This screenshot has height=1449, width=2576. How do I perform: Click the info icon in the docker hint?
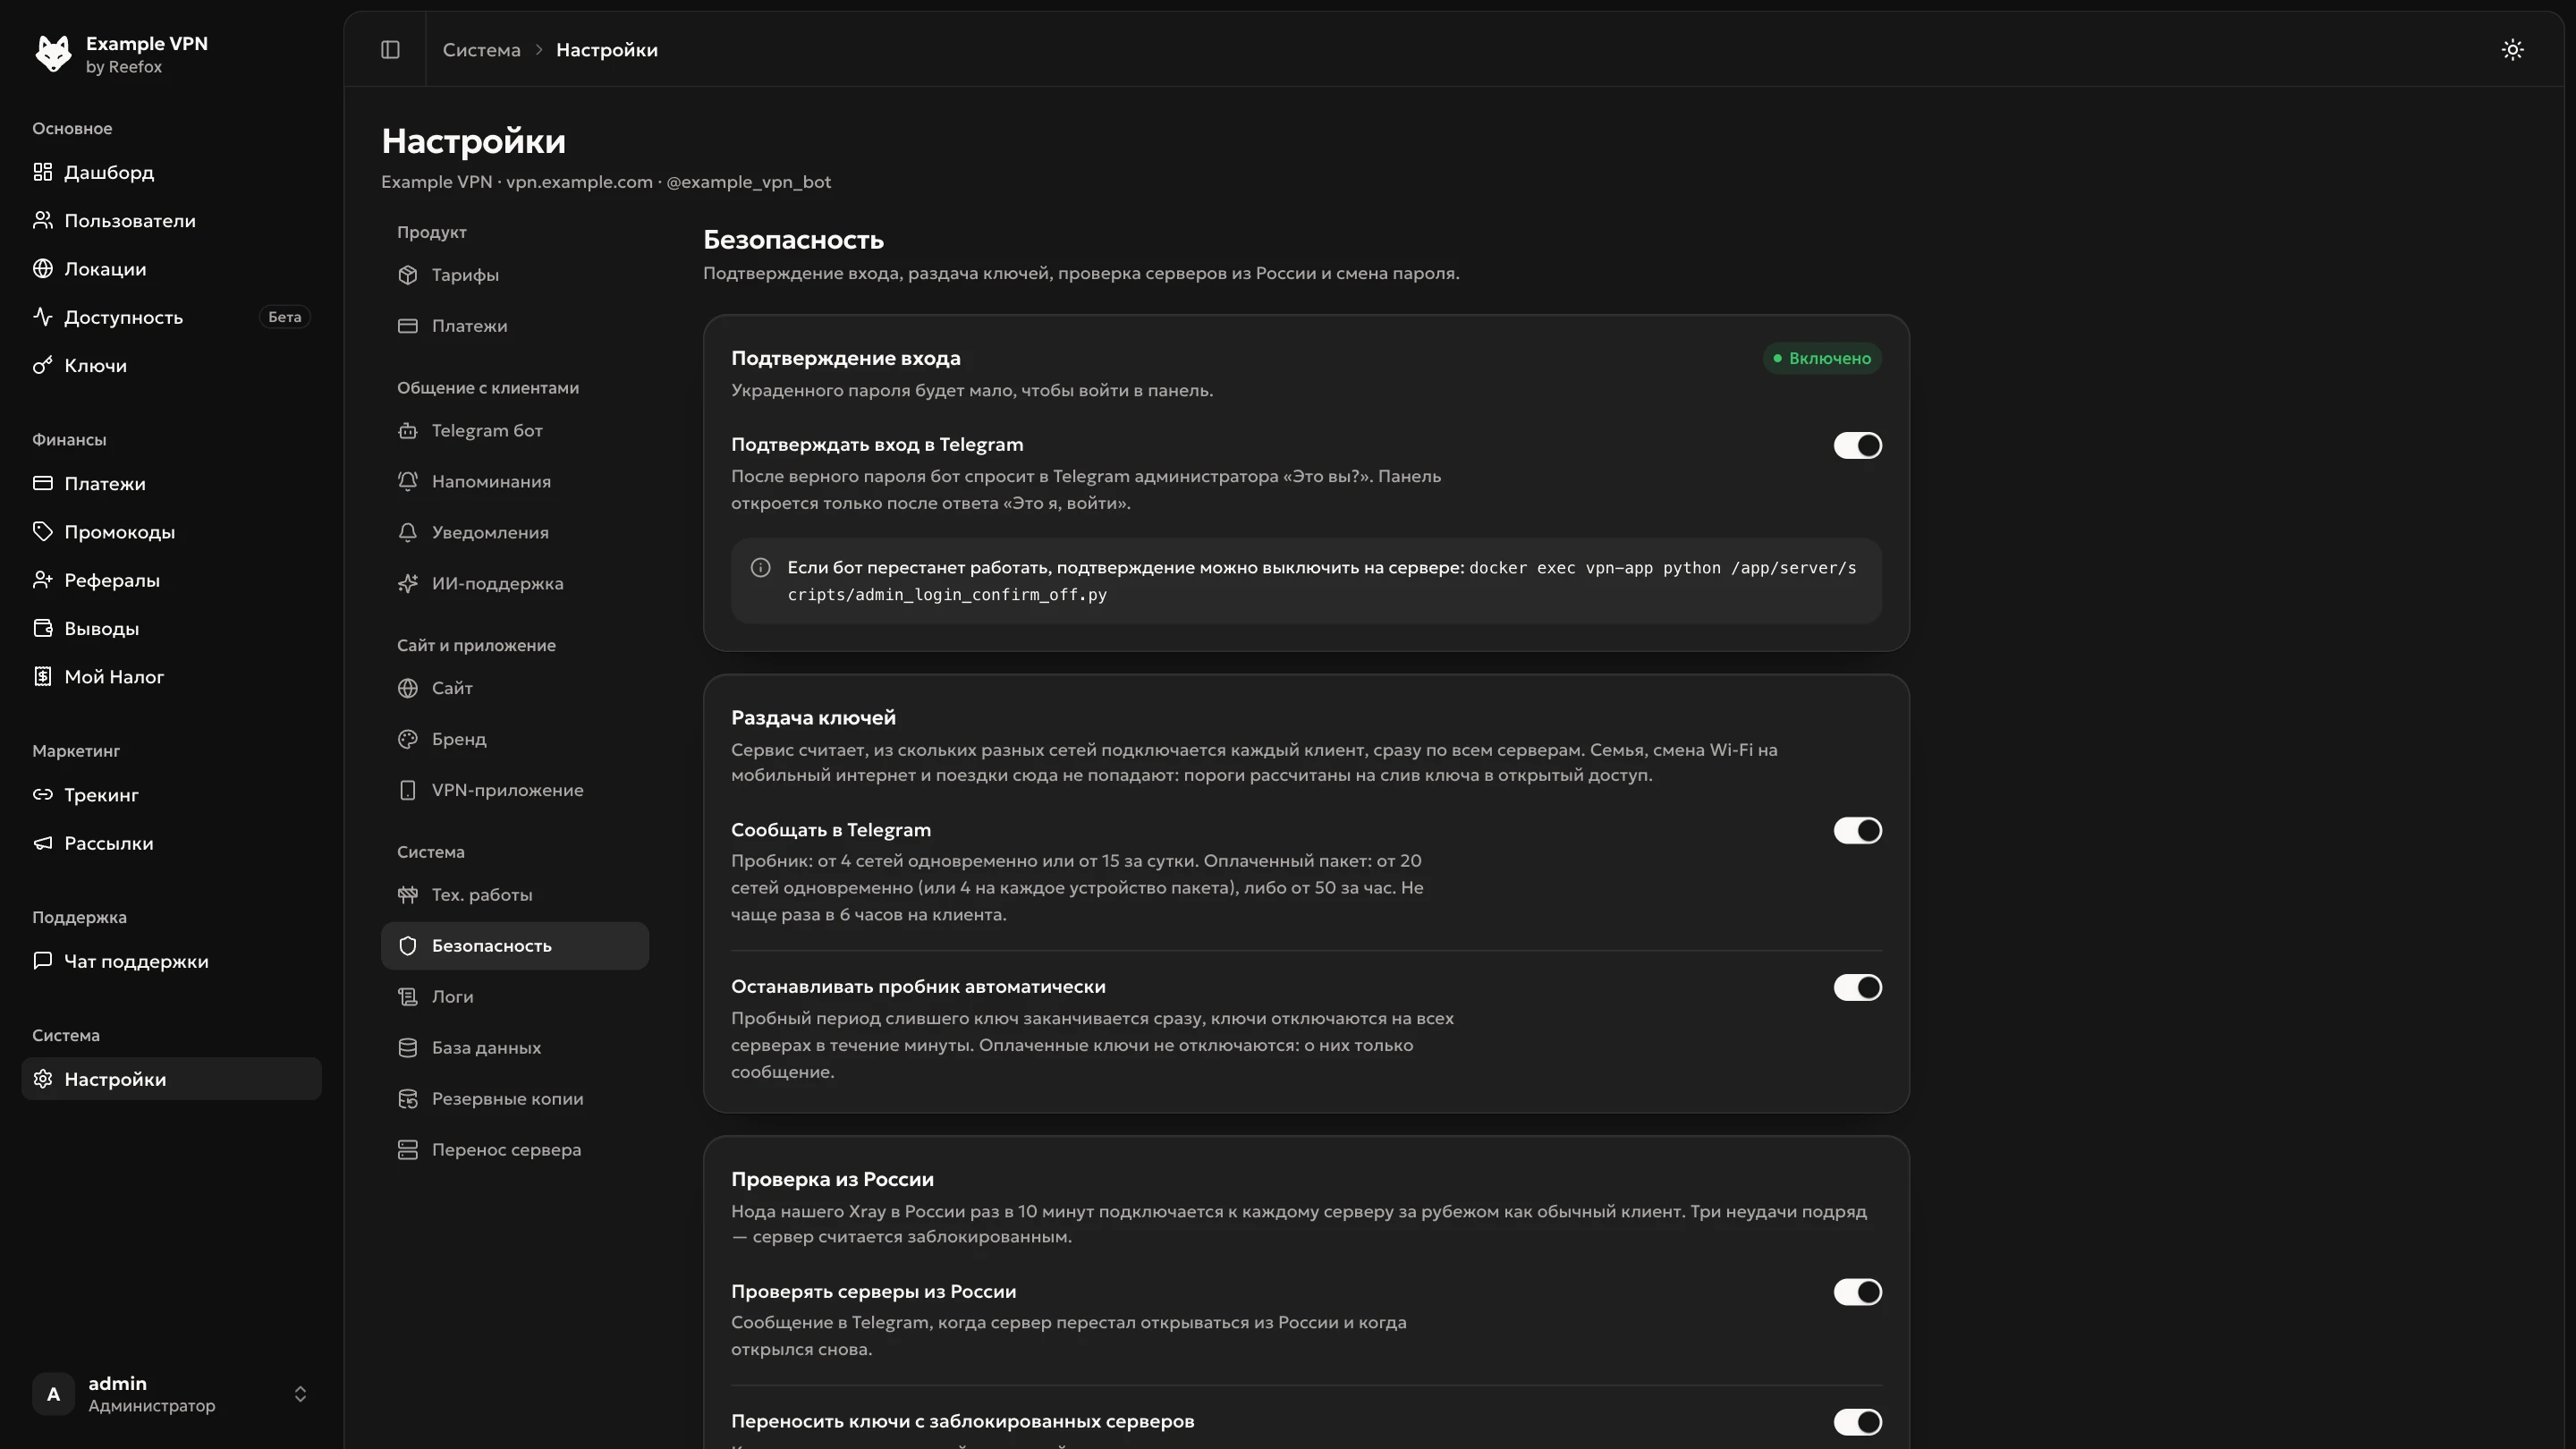(760, 568)
